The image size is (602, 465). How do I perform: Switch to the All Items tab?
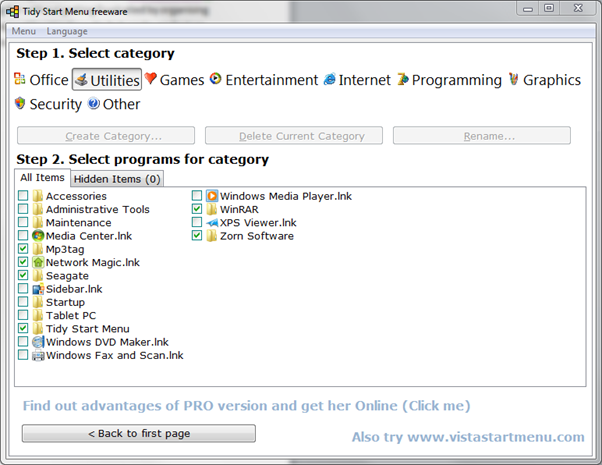tap(42, 178)
